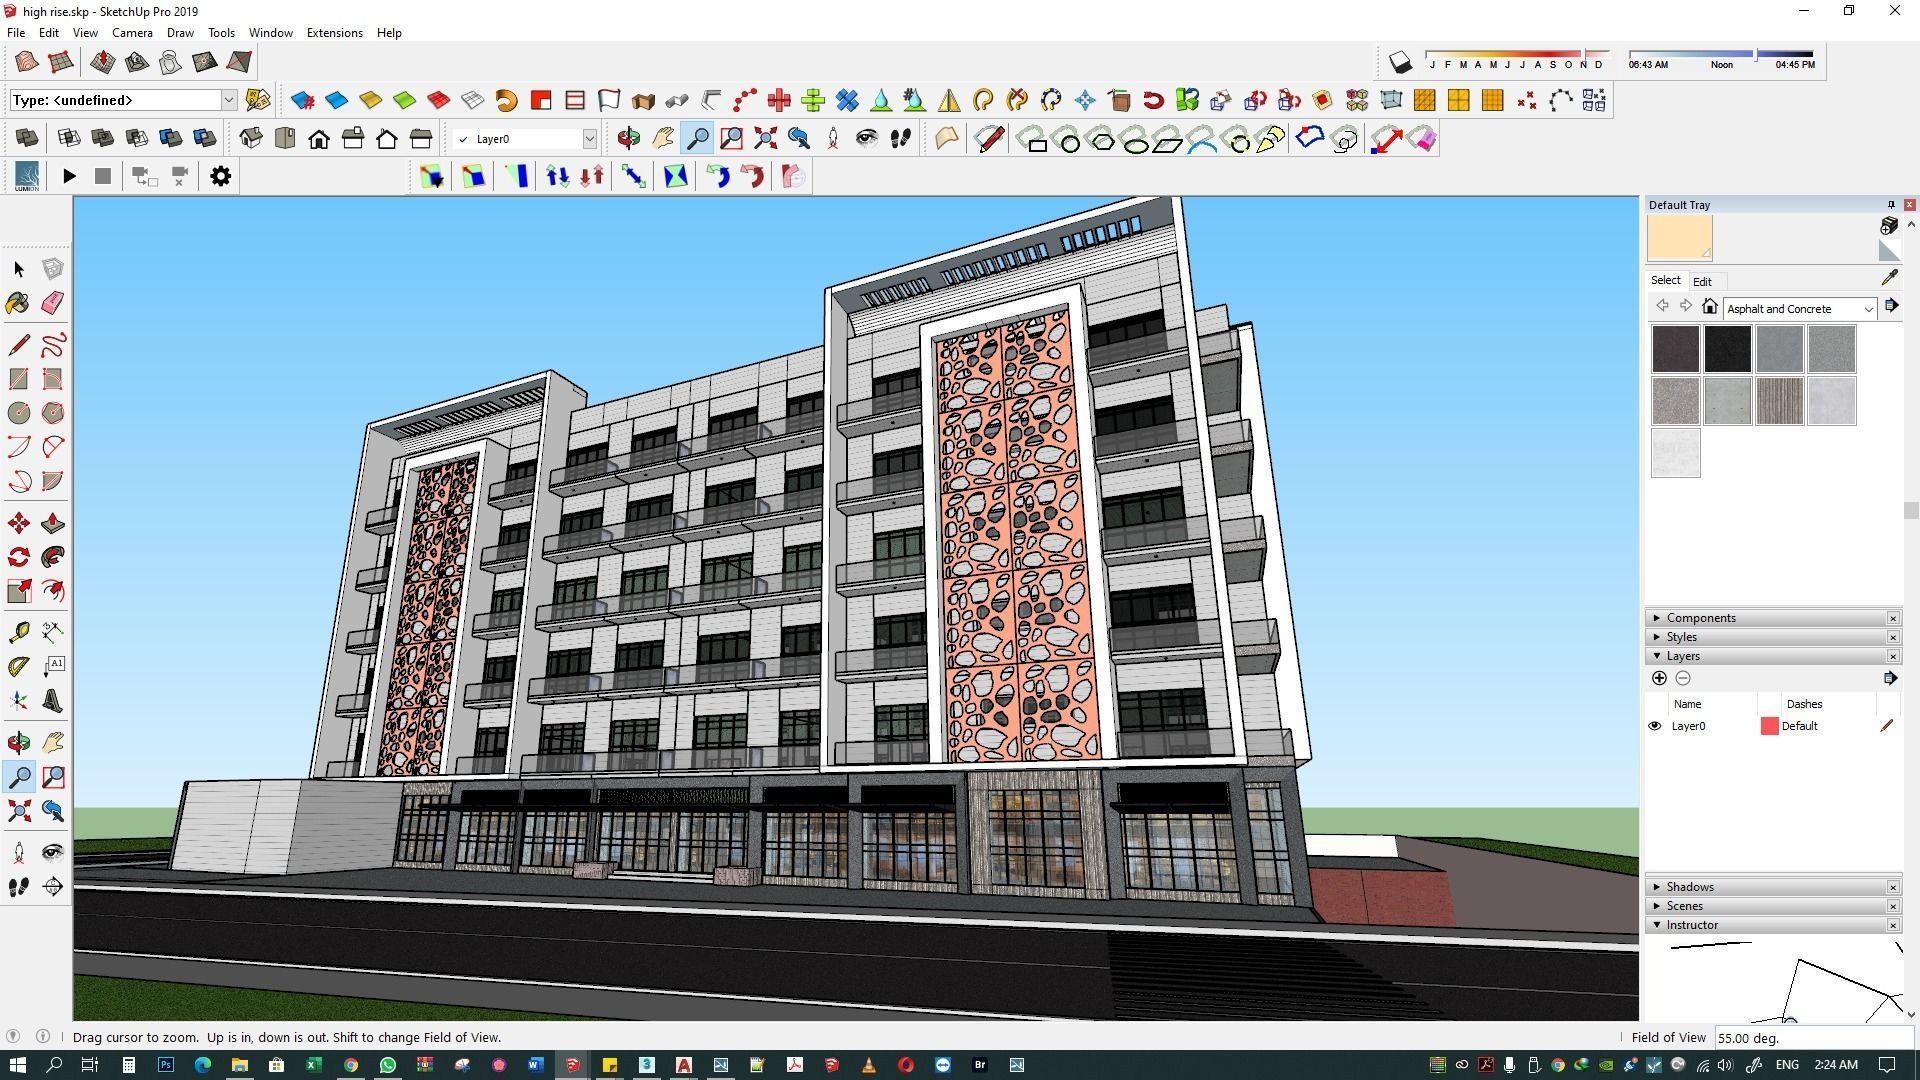This screenshot has height=1080, width=1920.
Task: Select the black asphalt material thumbnail
Action: pyautogui.click(x=1727, y=349)
